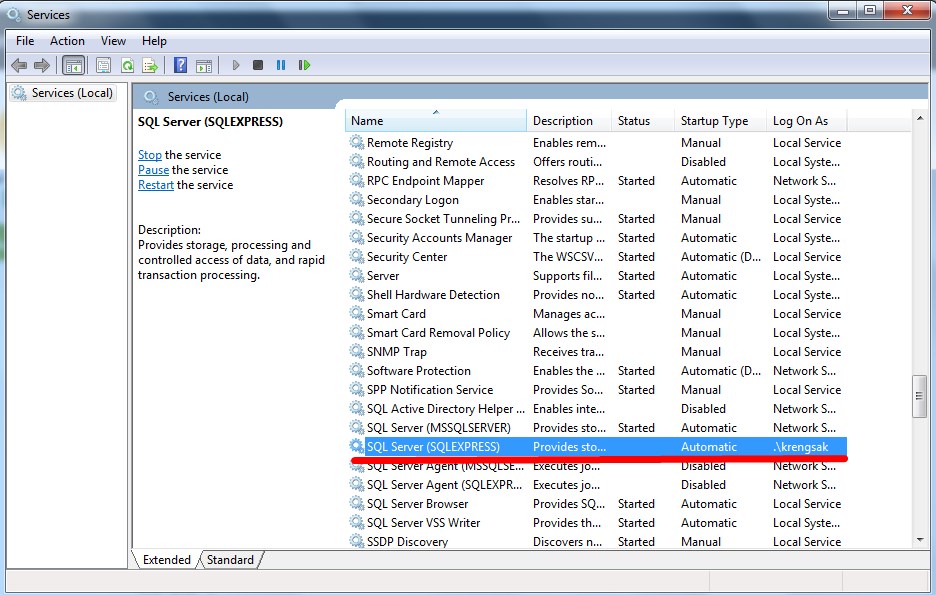Open the Help toolbar icon
This screenshot has width=936, height=595.
point(180,65)
